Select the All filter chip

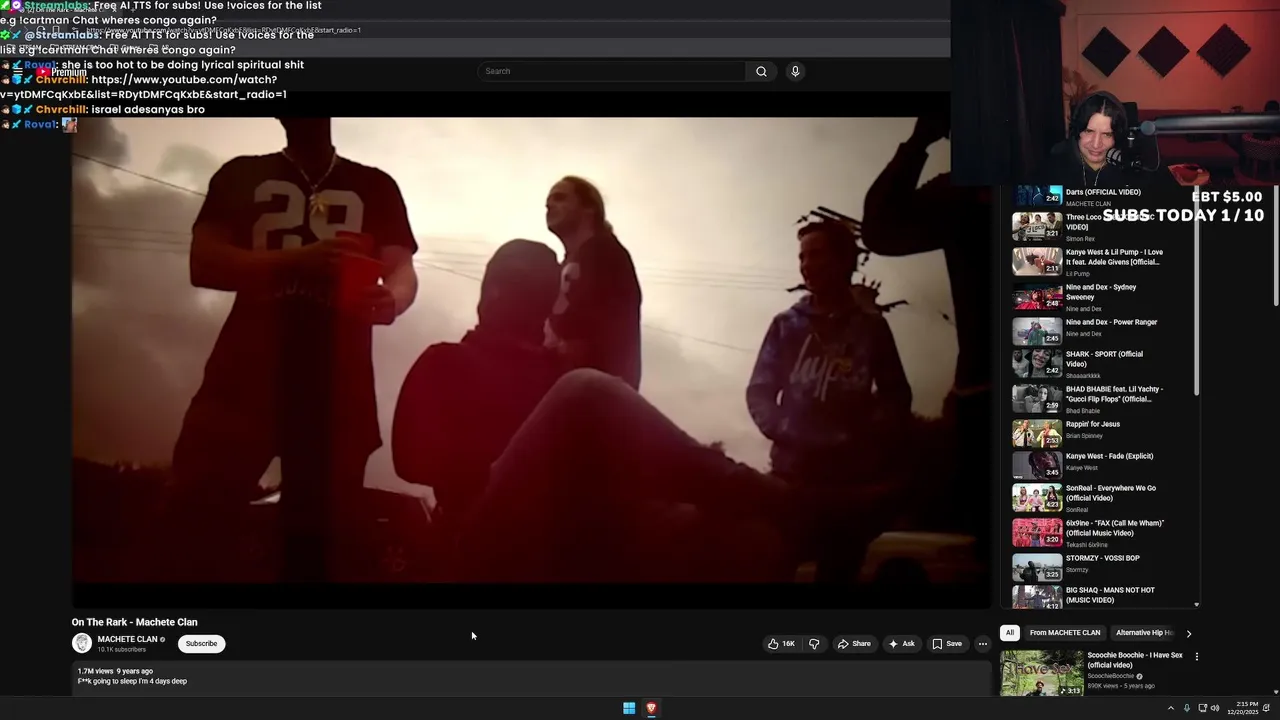pos(1010,633)
